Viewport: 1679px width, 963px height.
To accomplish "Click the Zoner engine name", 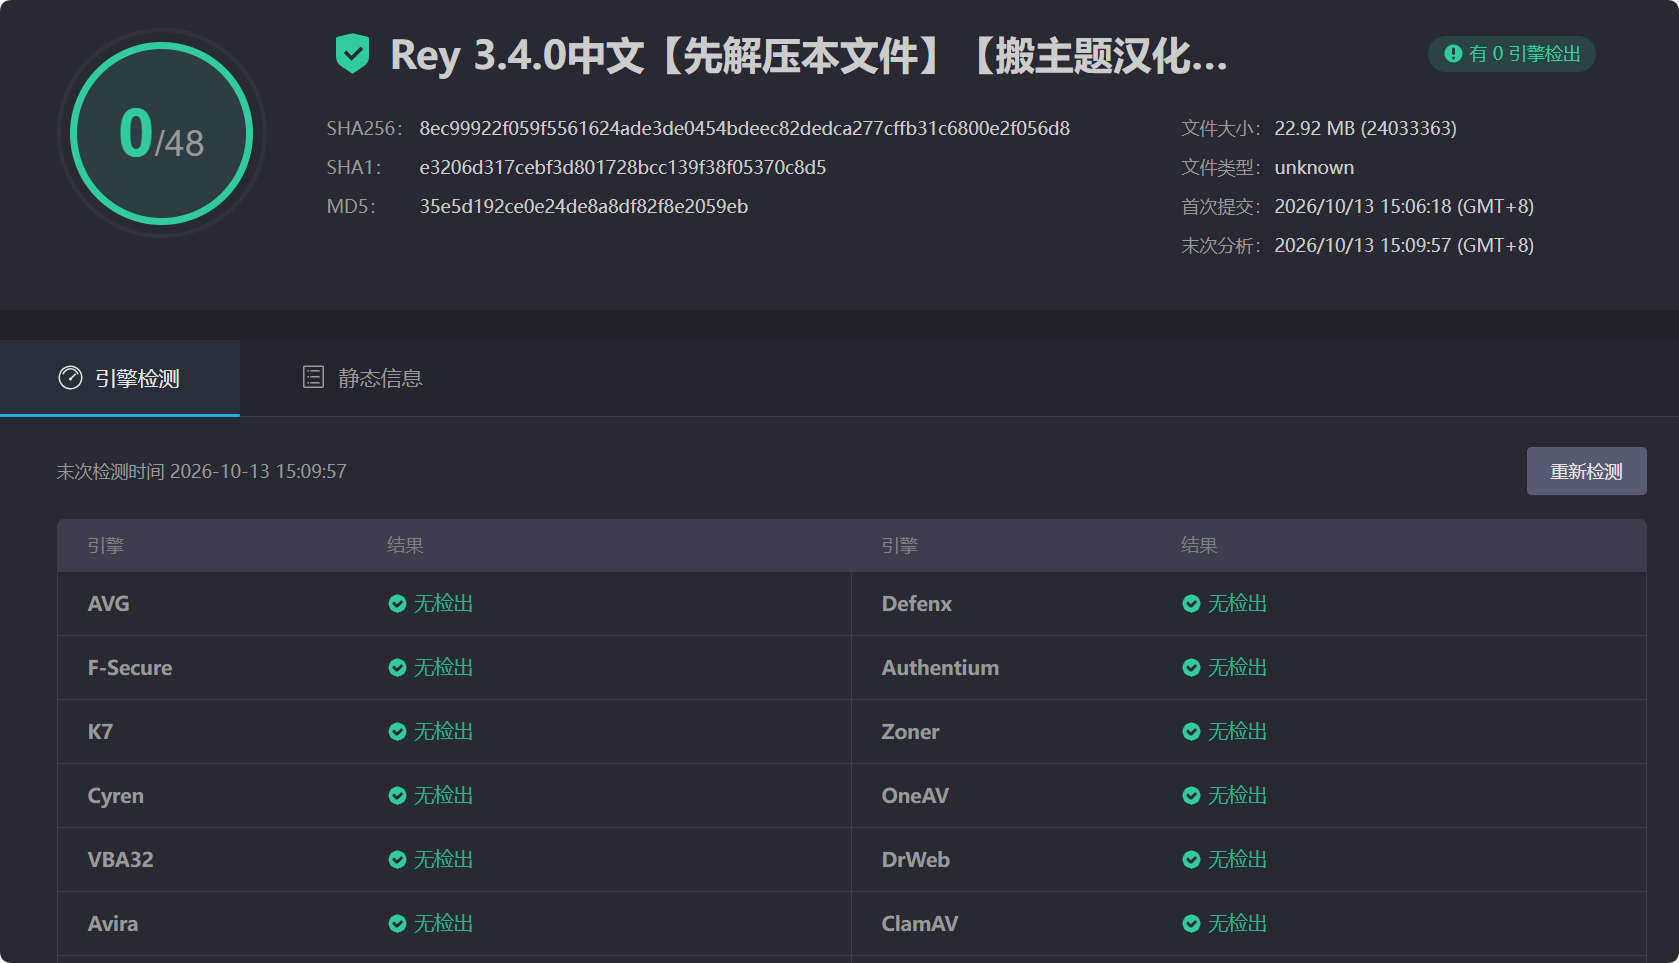I will point(910,732).
